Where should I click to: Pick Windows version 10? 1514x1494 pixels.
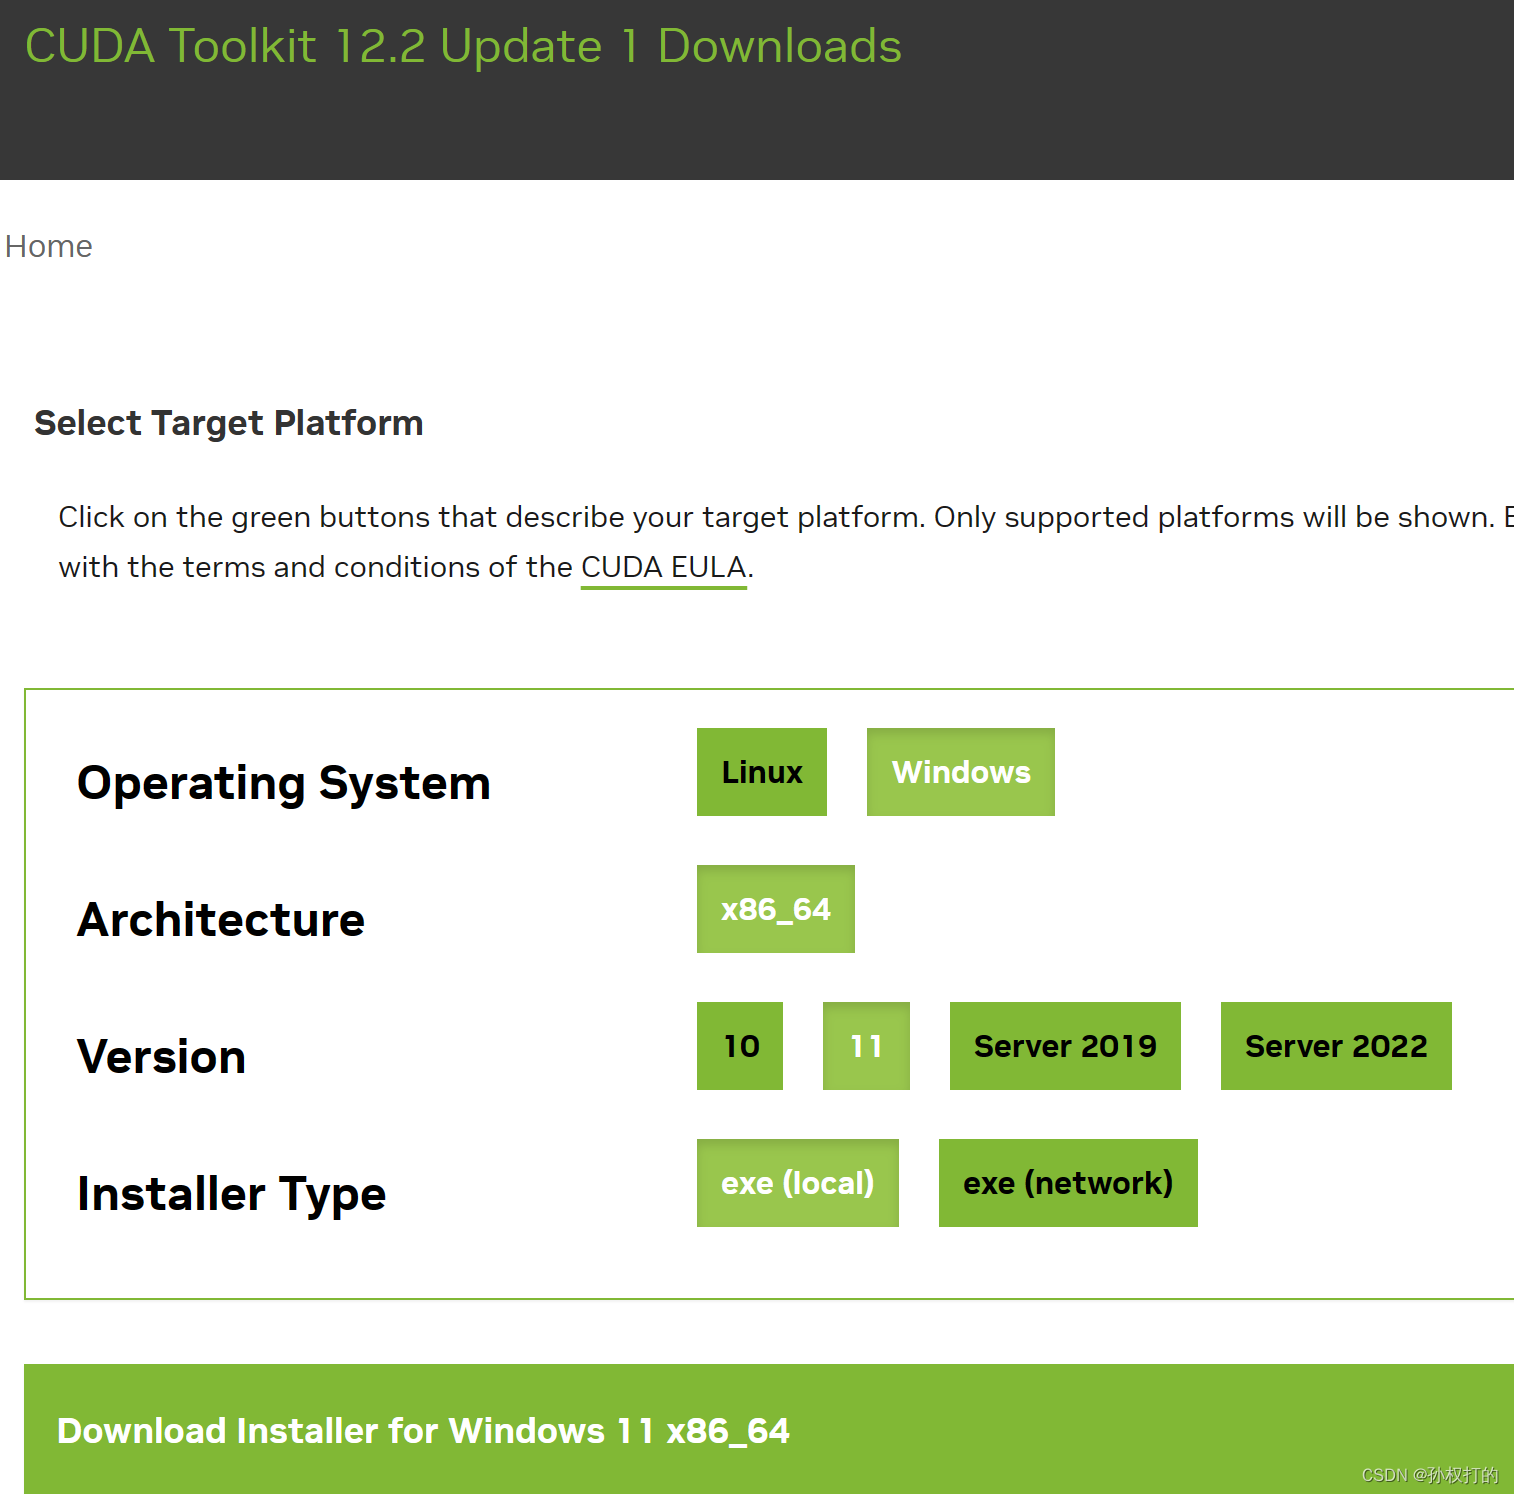point(740,1046)
